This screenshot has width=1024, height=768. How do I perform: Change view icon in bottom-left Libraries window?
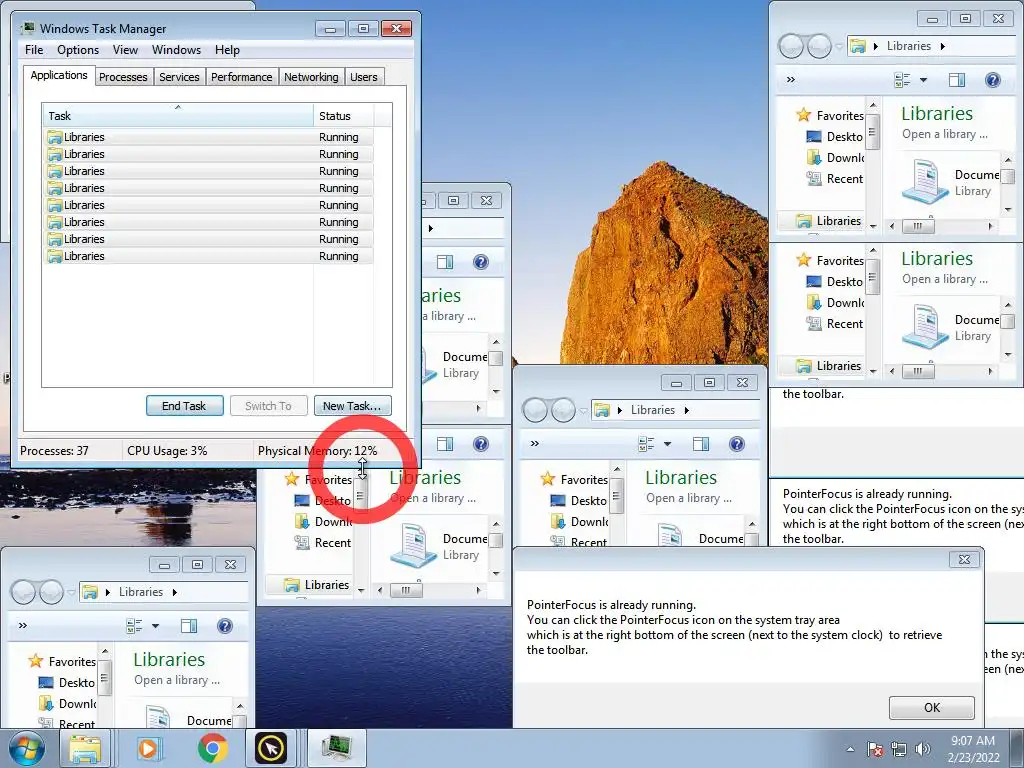pyautogui.click(x=134, y=626)
